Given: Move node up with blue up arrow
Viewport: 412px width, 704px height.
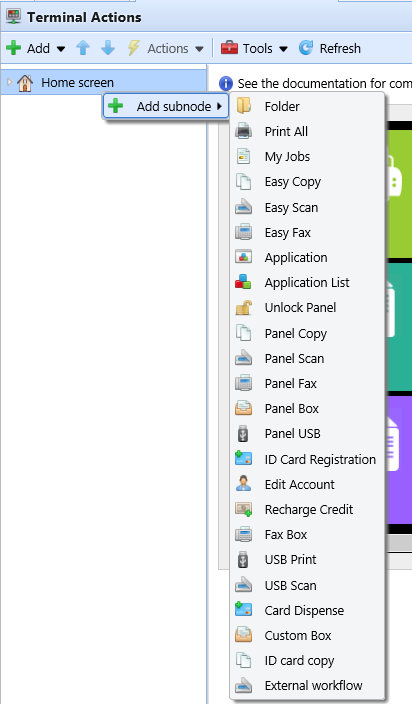Looking at the screenshot, I should [83, 48].
